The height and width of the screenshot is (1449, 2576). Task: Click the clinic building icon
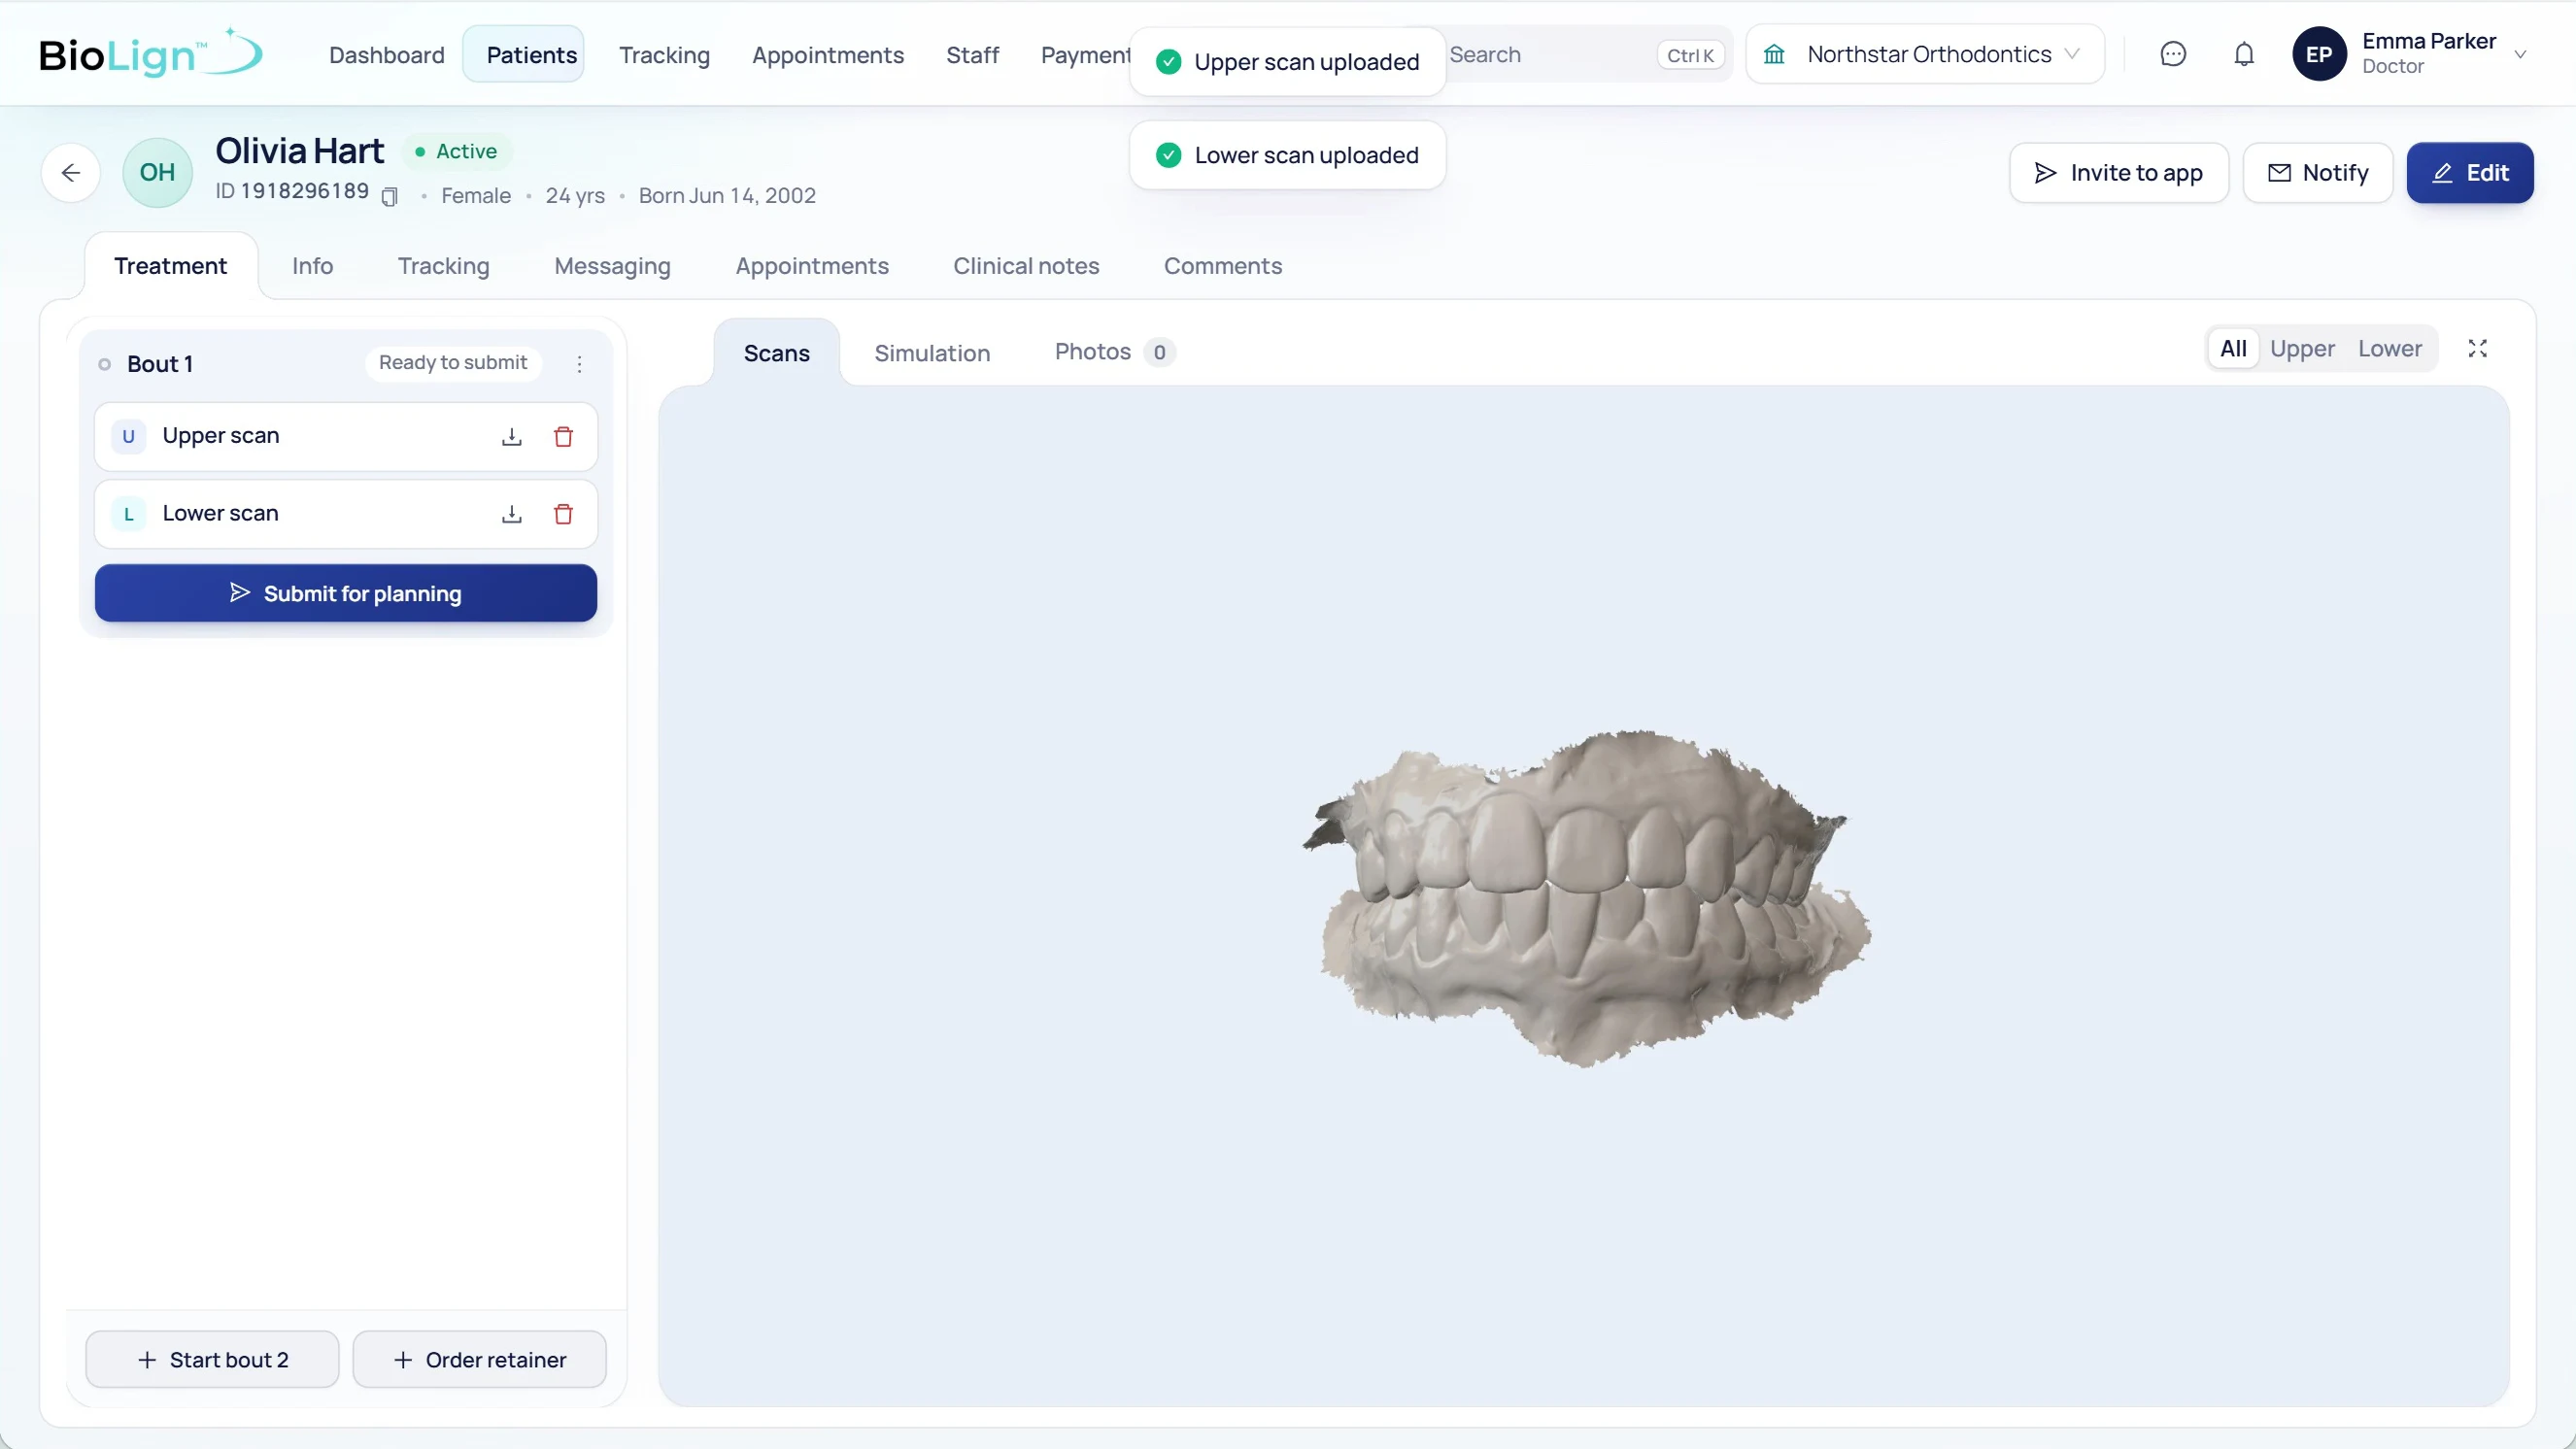(x=1774, y=54)
